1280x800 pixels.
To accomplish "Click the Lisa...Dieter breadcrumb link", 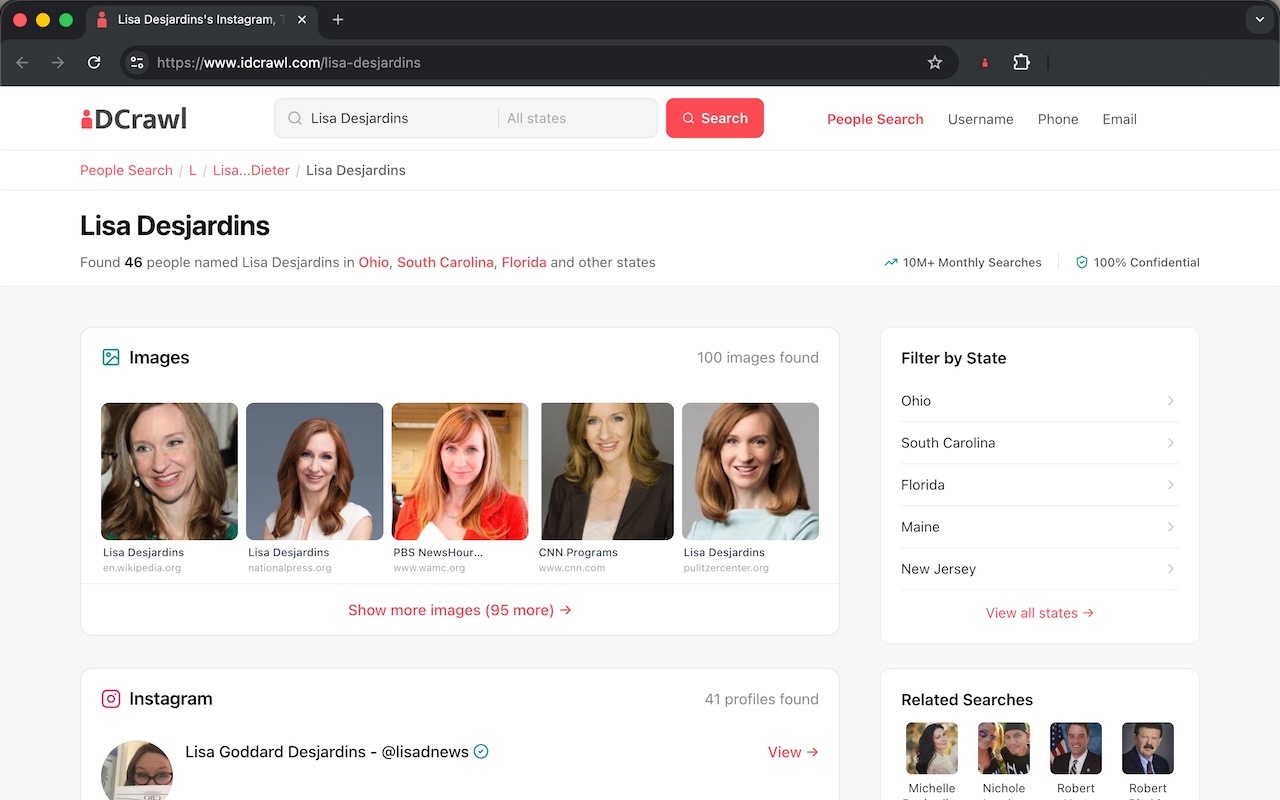I will [251, 170].
